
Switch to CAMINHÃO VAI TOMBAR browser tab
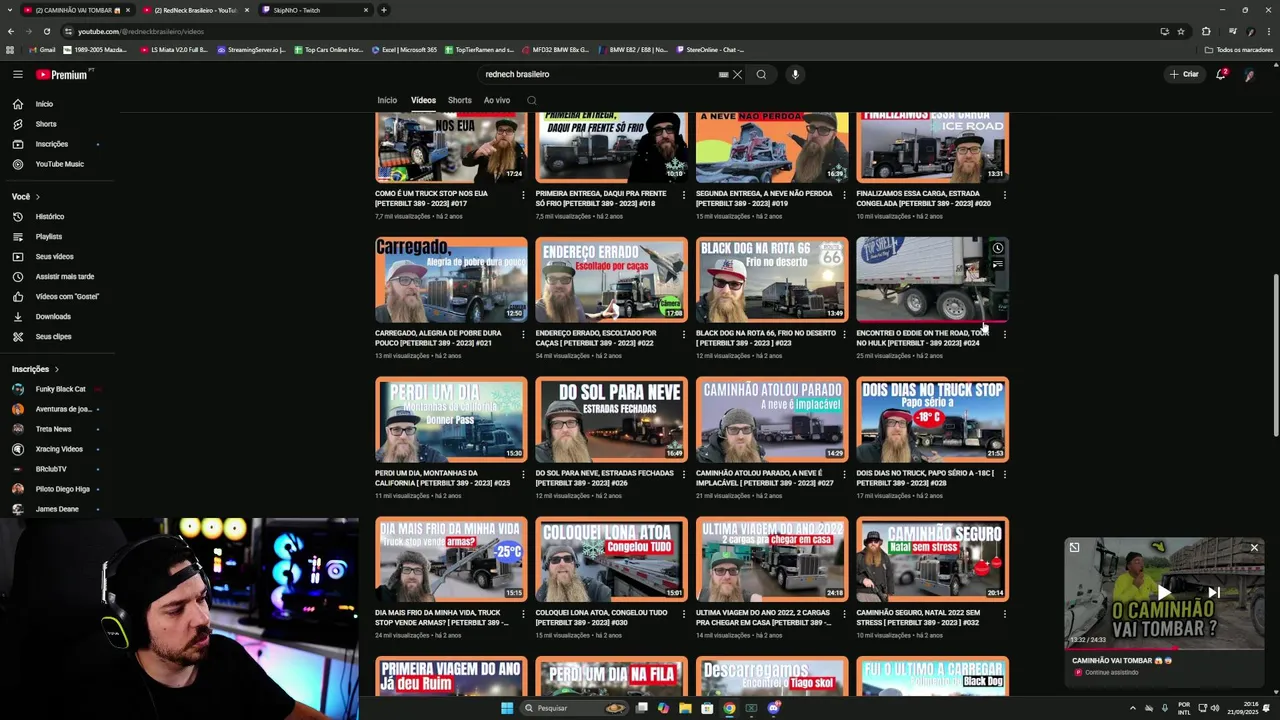coord(77,10)
